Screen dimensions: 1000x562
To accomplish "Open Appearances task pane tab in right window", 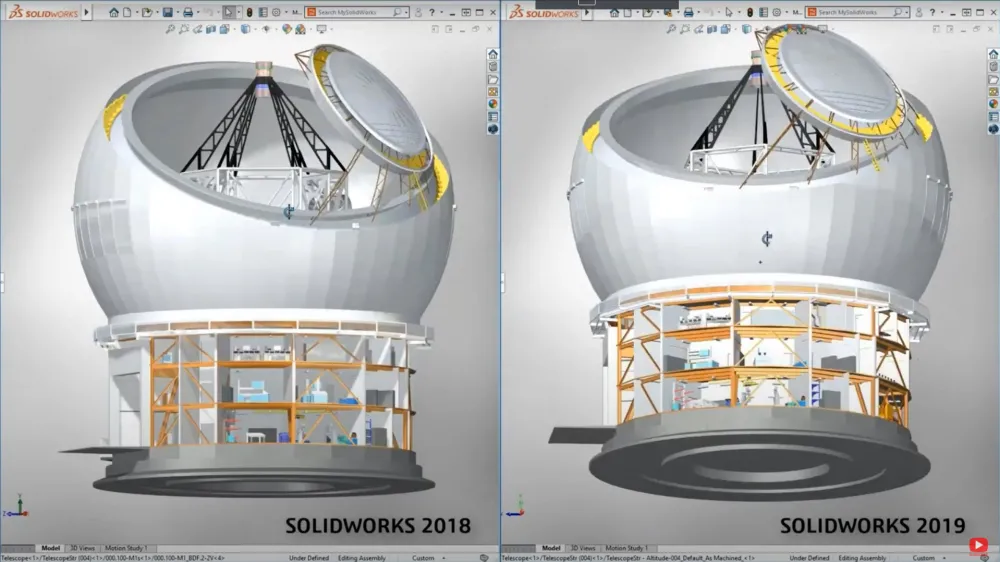I will pos(994,104).
